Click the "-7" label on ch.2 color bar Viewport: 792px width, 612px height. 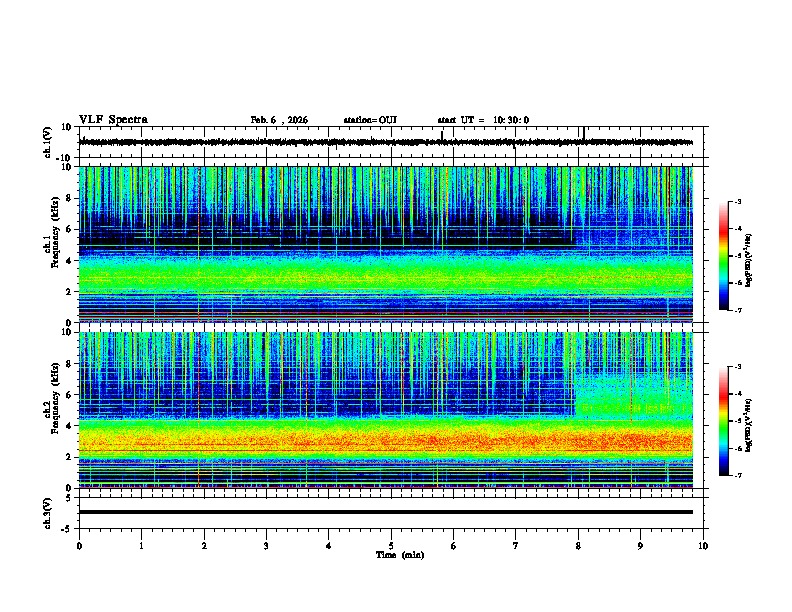[737, 475]
